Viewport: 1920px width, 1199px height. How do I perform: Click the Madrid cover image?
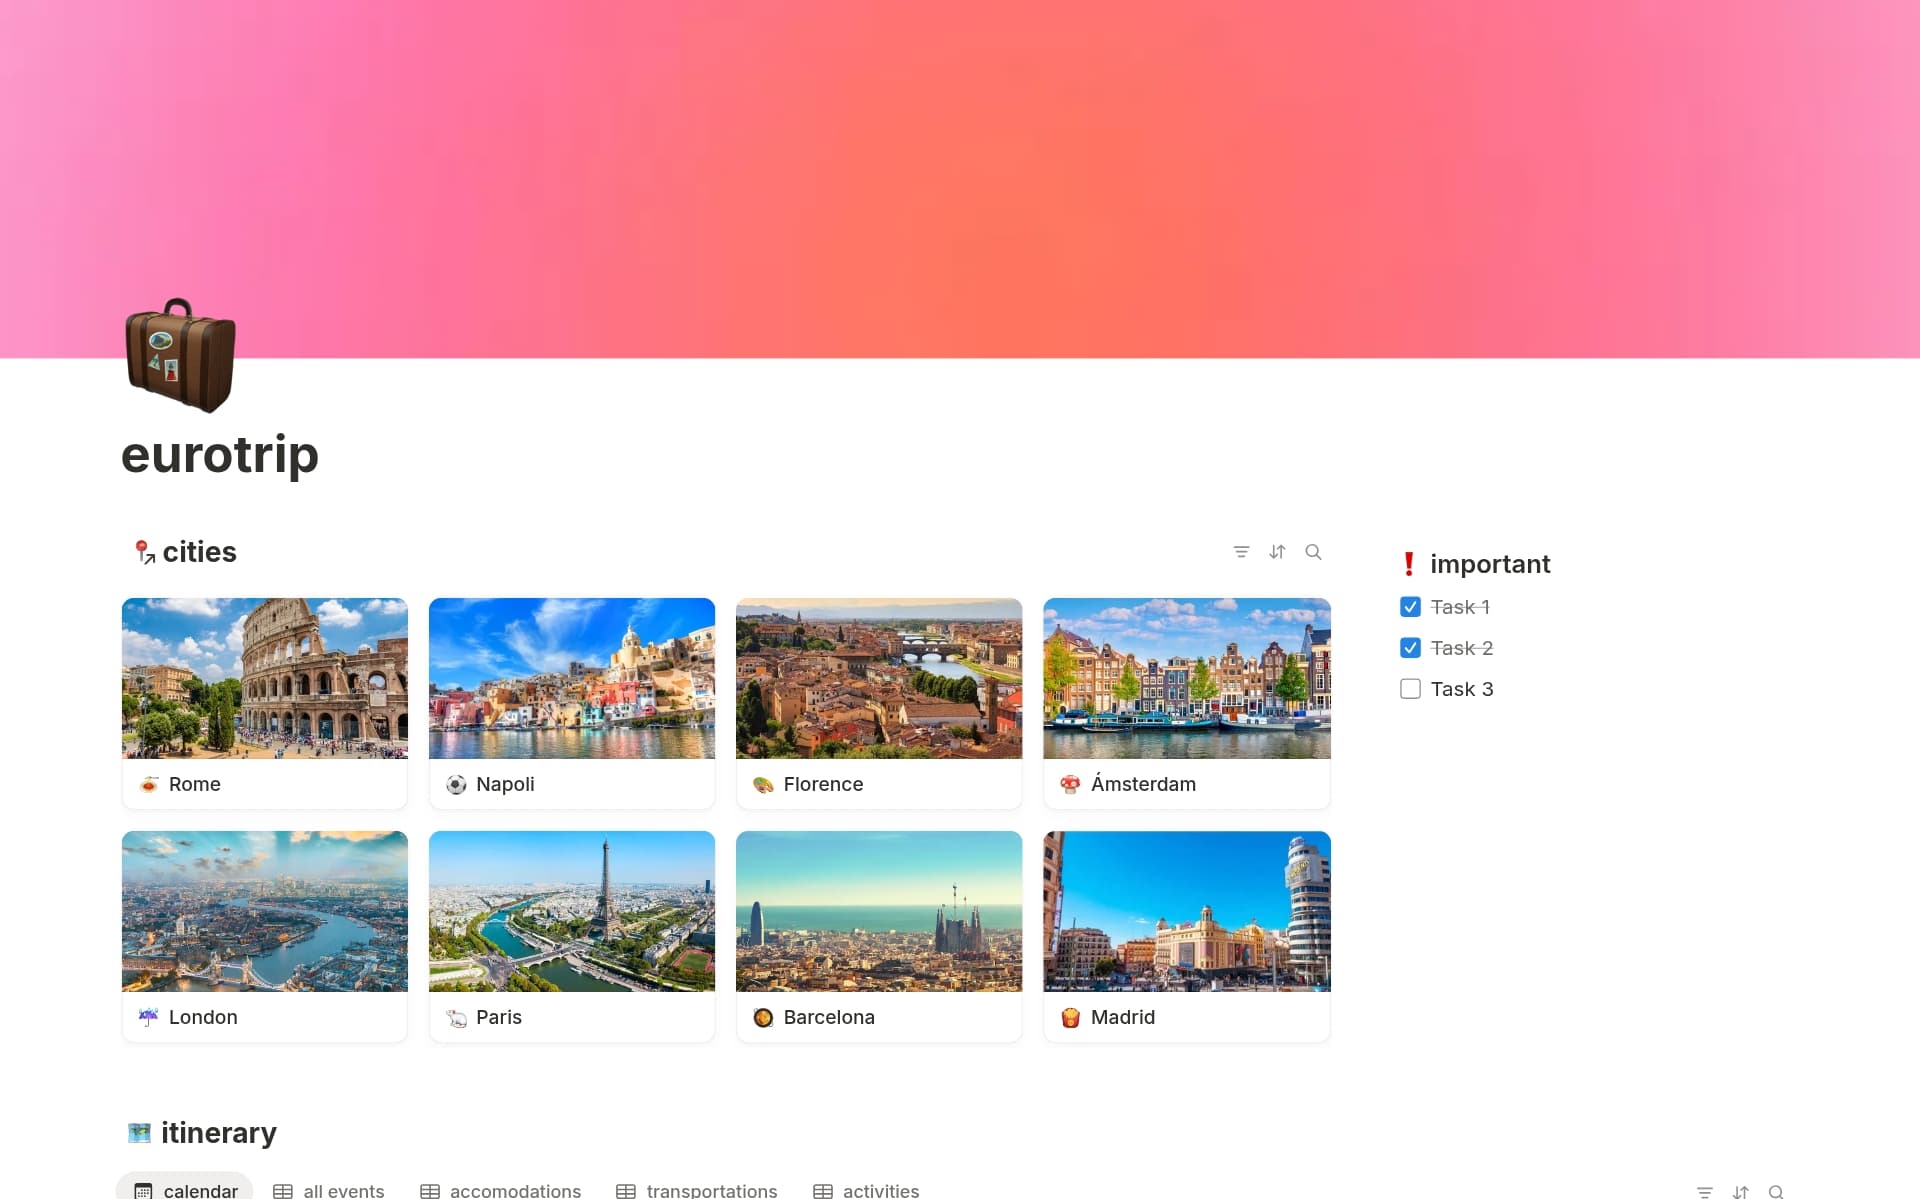coord(1185,910)
